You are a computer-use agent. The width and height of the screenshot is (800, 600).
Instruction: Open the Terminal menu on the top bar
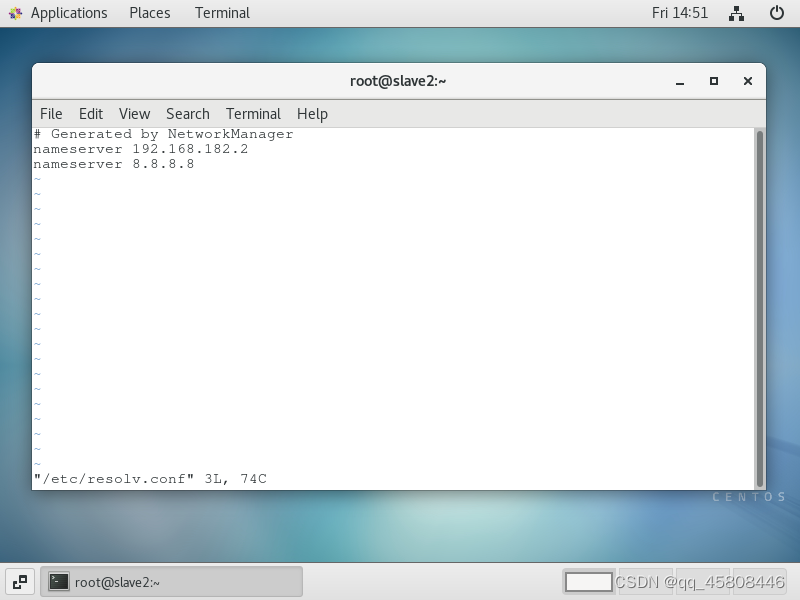(221, 13)
